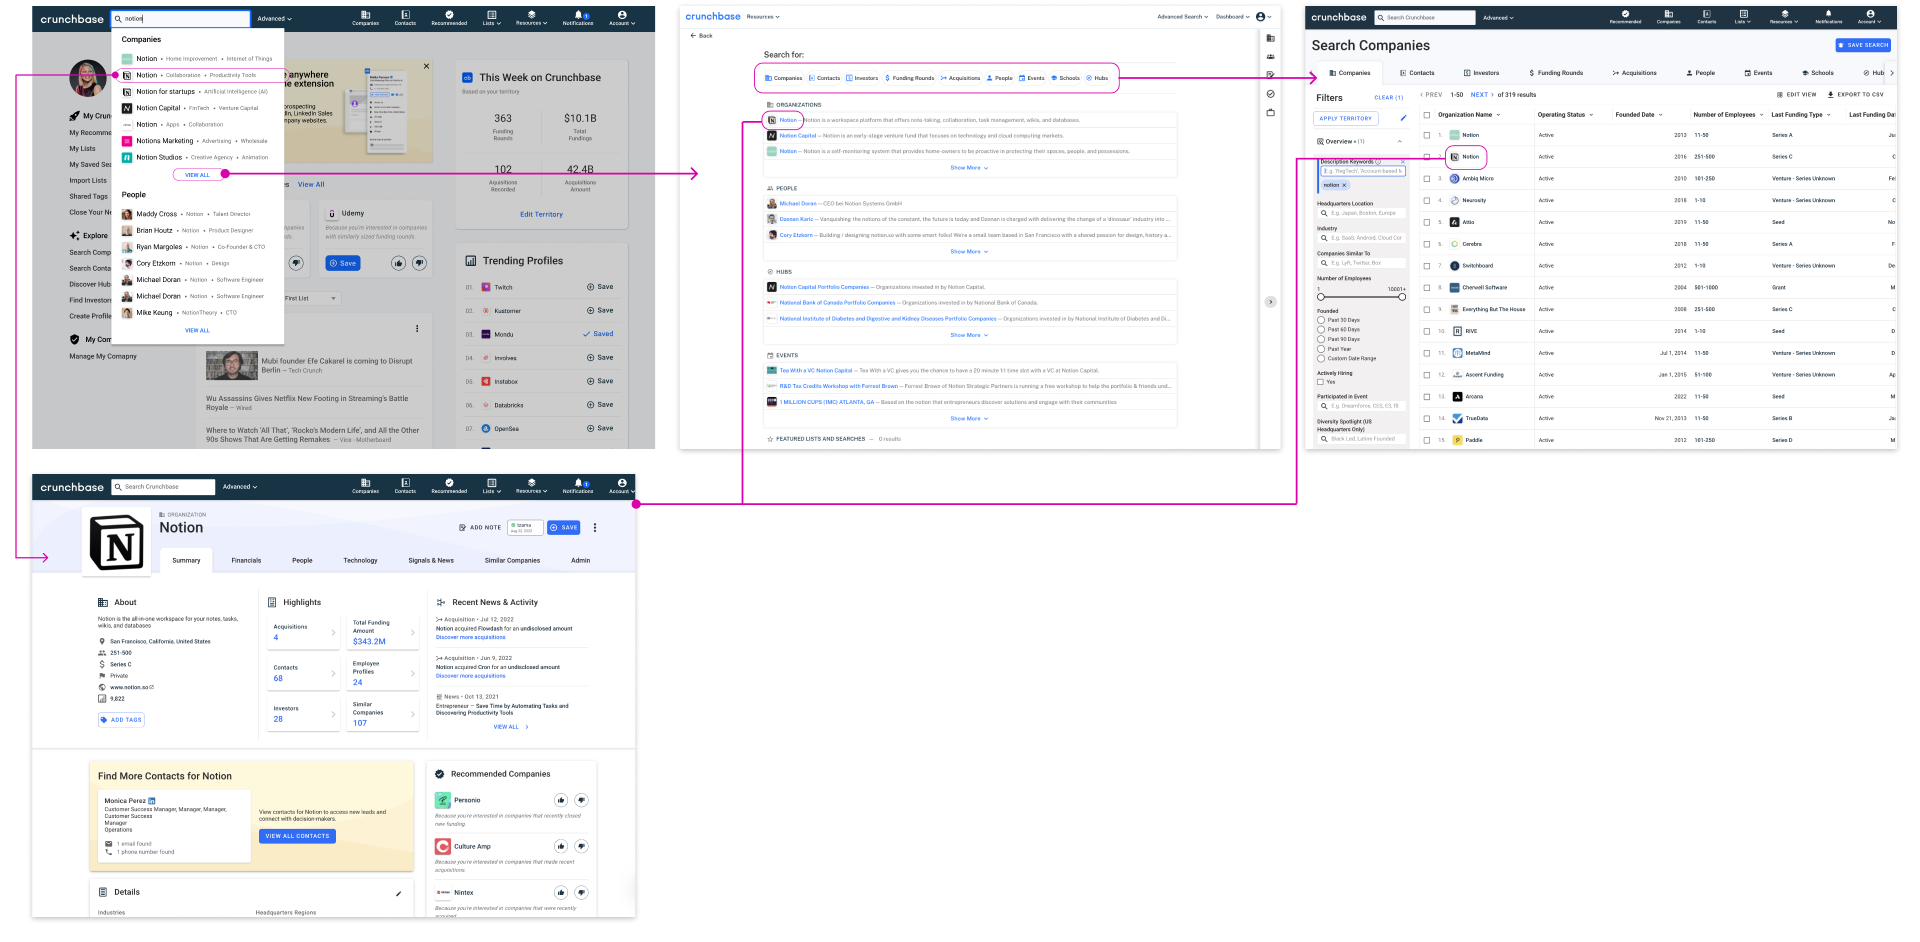The height and width of the screenshot is (942, 1920).
Task: Click the edit pencil in Details section
Action: (x=399, y=893)
